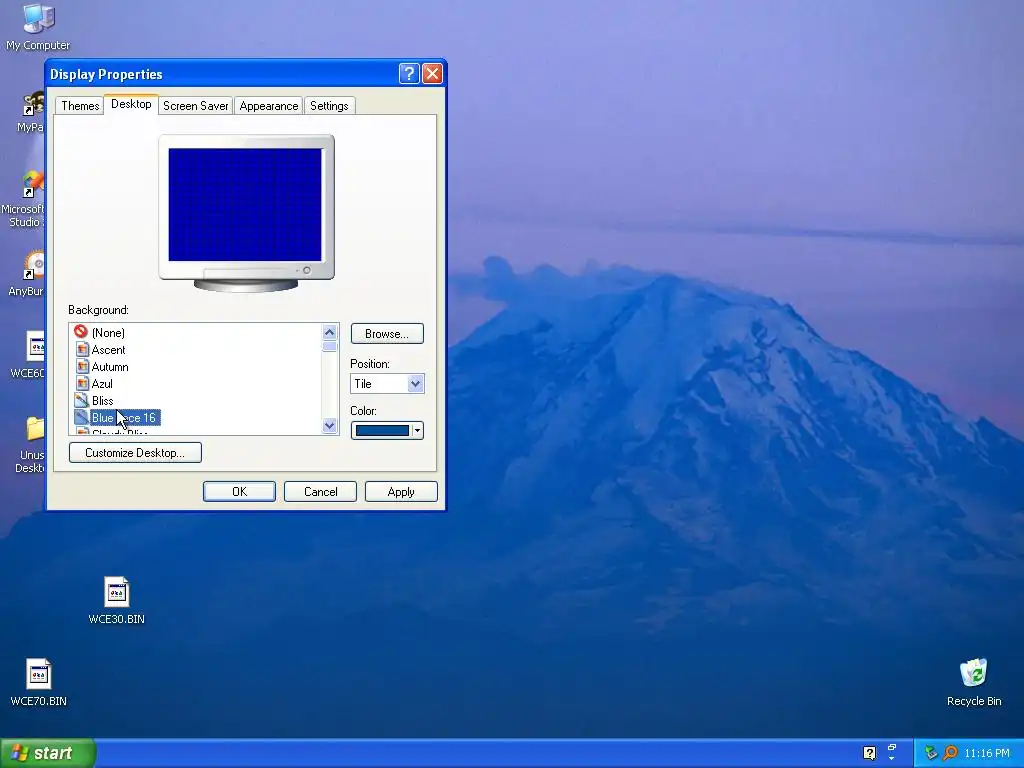Click the Blue Lace 16 wallpaper icon

[x=82, y=417]
